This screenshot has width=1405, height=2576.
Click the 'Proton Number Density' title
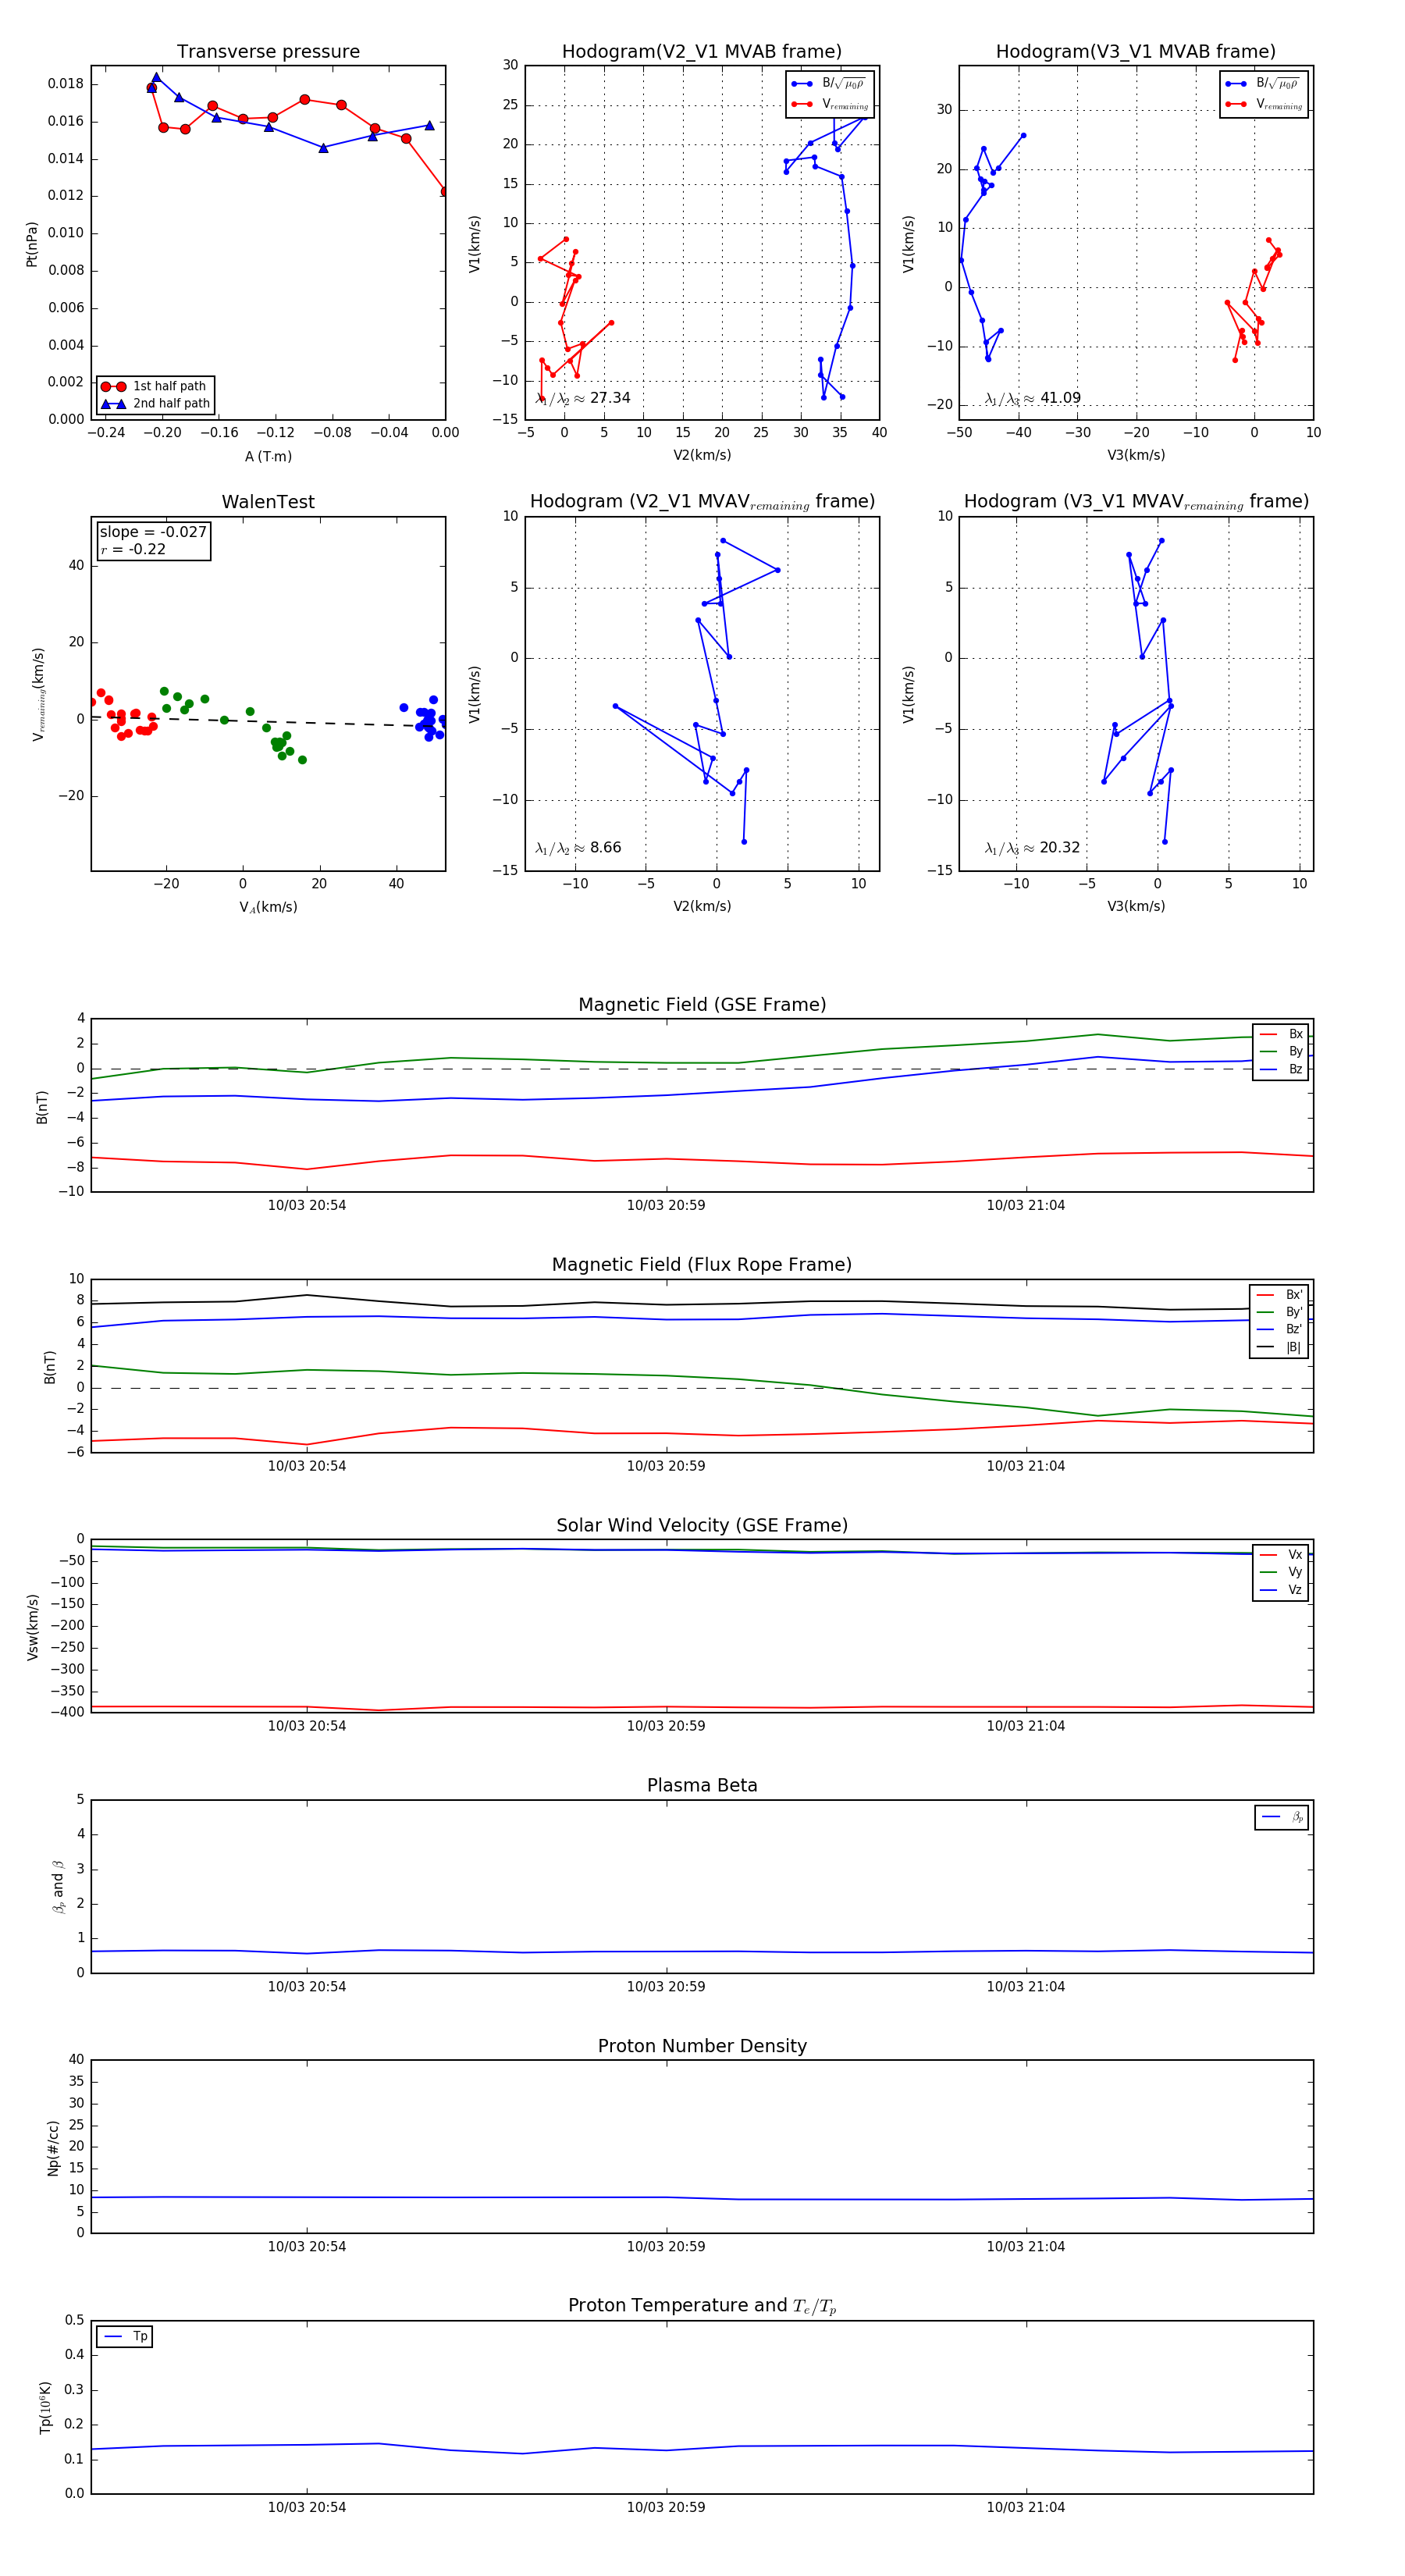(702, 2046)
